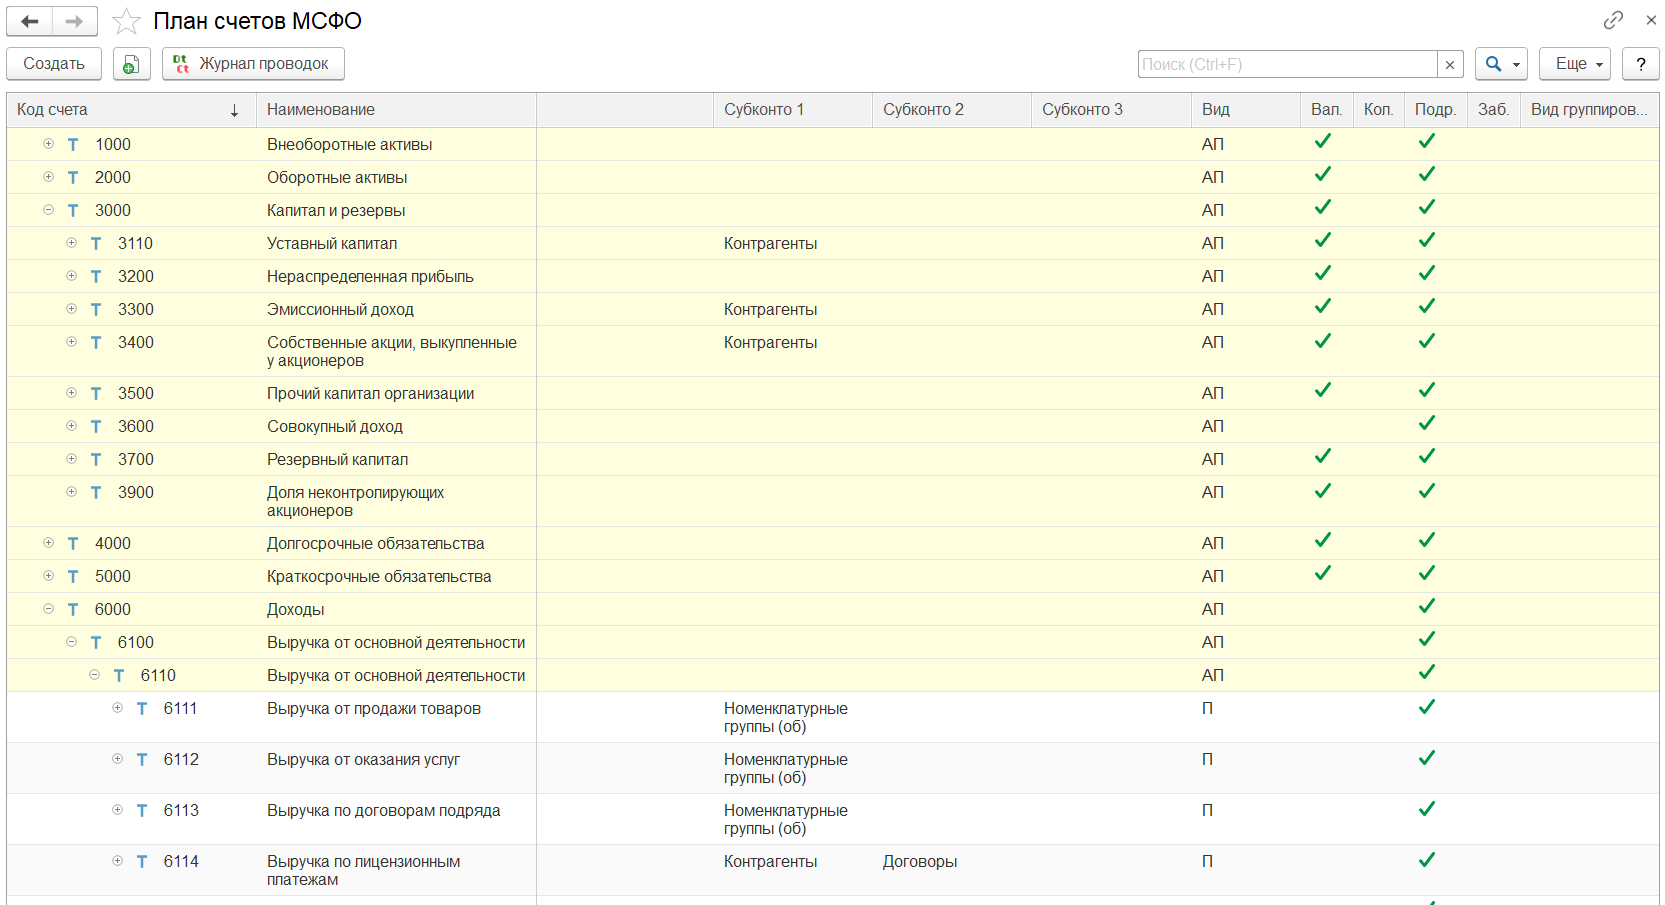Collapse account 3000 tree node
Viewport: 1665px width, 905px height.
point(48,210)
